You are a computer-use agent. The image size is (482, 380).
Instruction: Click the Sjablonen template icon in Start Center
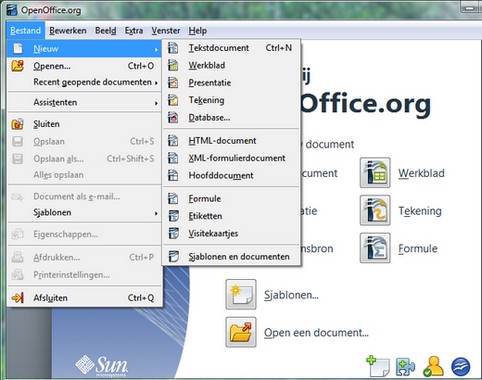pos(241,294)
